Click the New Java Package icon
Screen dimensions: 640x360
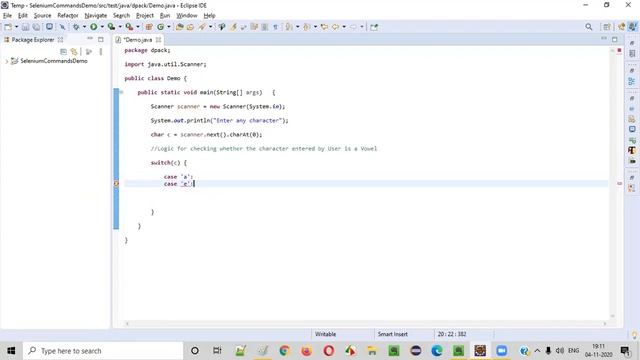click(x=149, y=27)
